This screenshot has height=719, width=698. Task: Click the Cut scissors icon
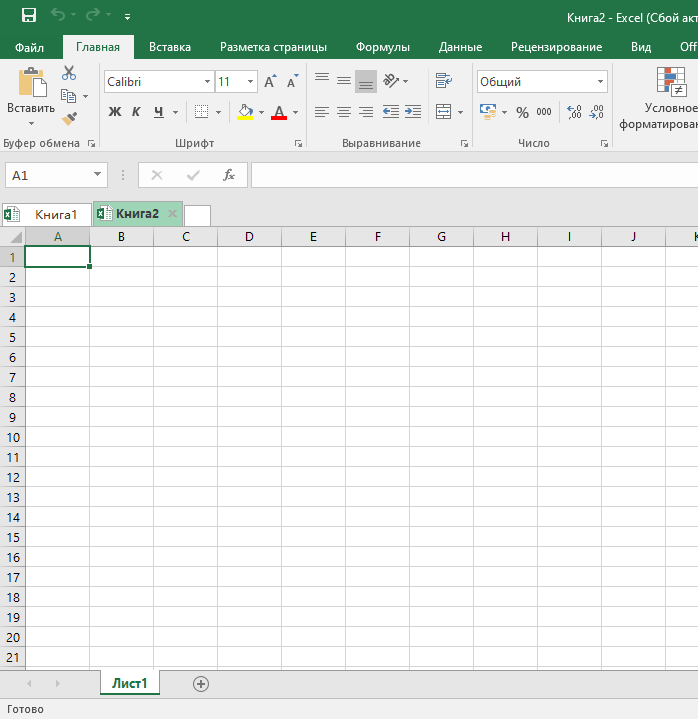pyautogui.click(x=69, y=73)
